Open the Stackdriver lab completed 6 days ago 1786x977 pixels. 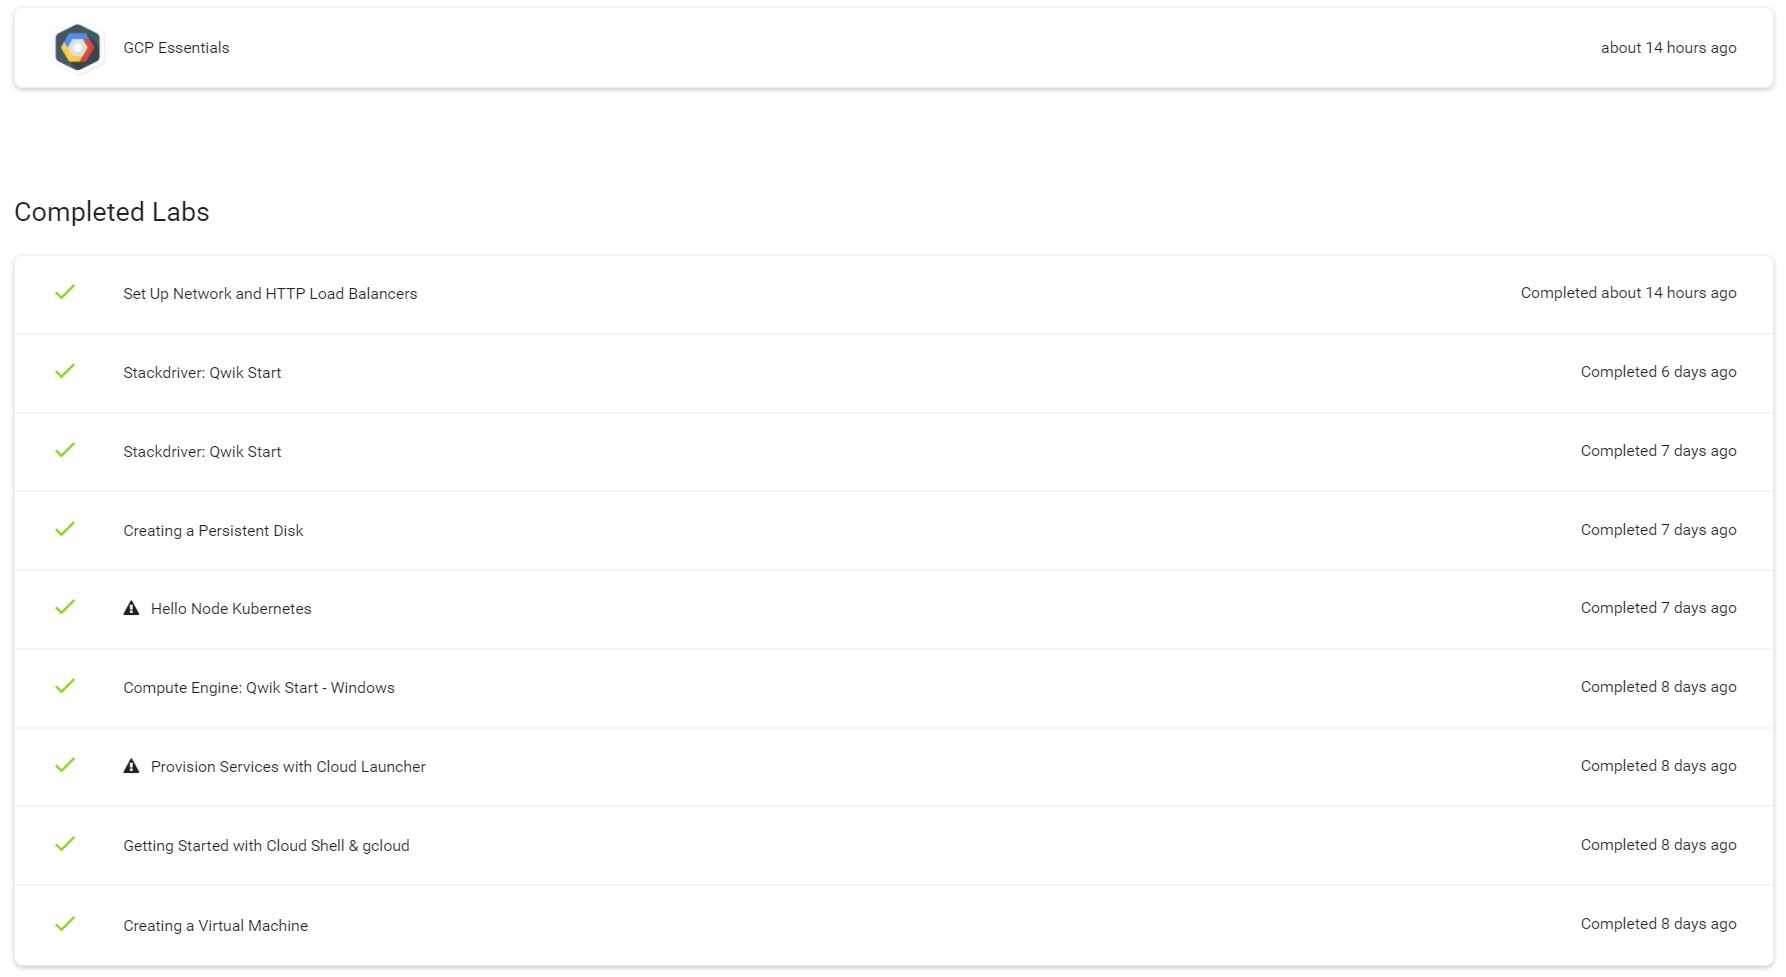pos(202,373)
